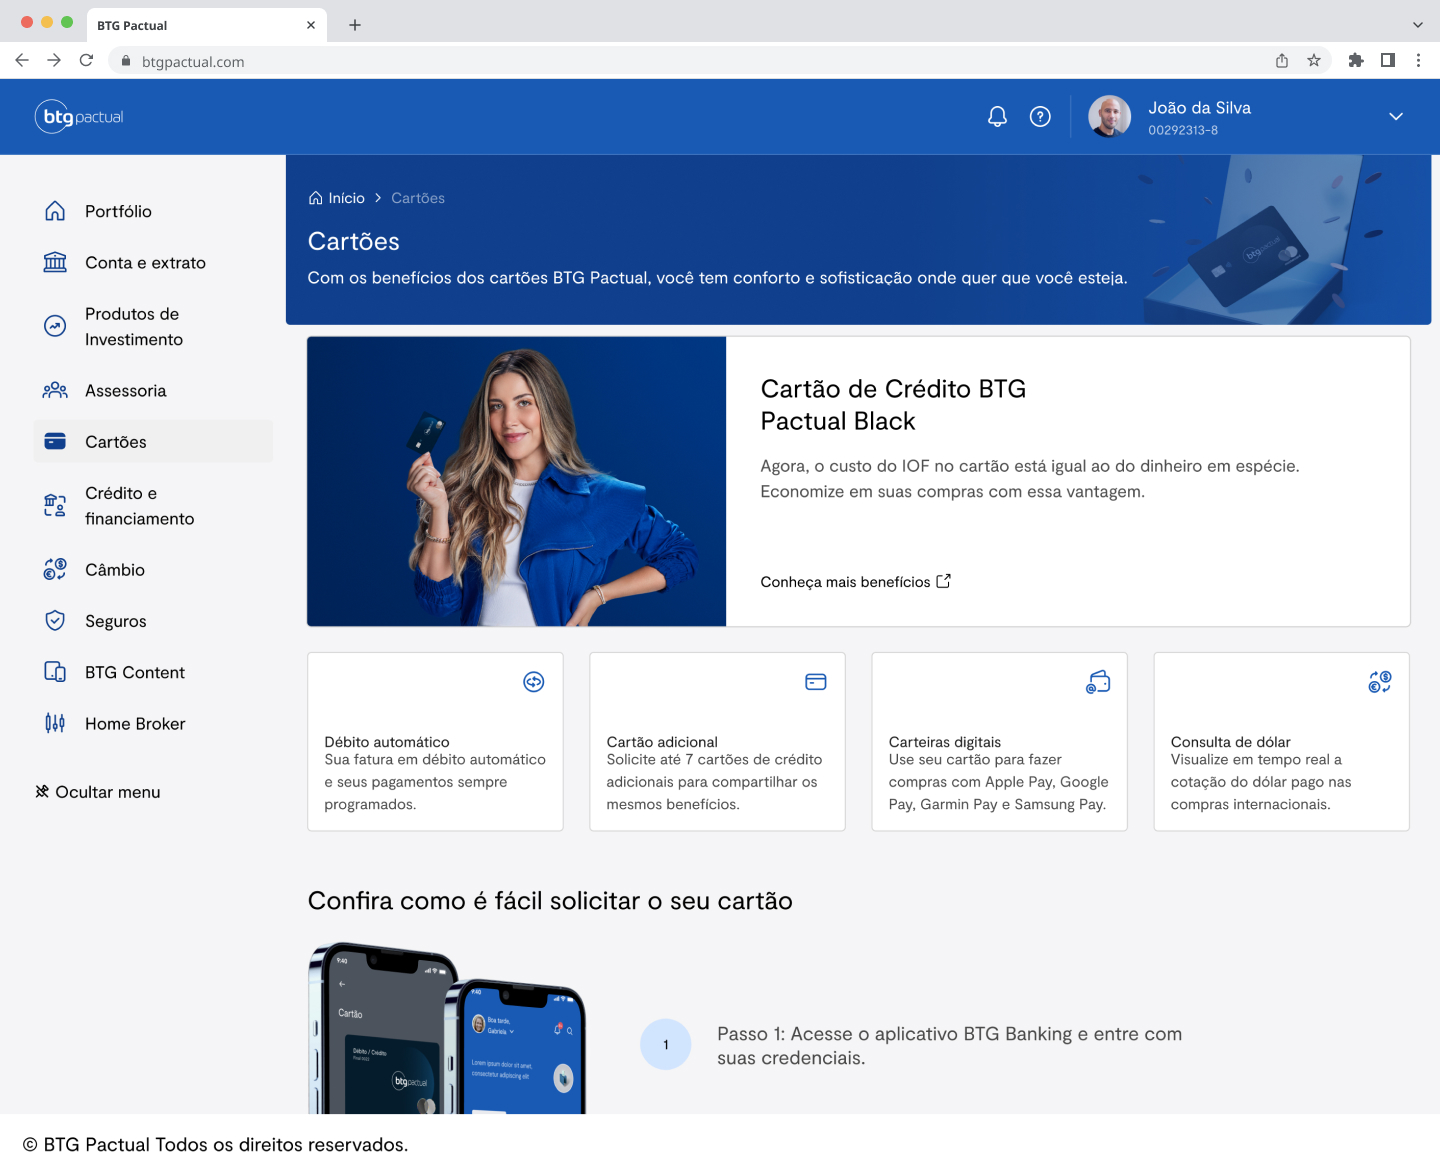The image size is (1440, 1165).
Task: Open the notifications bell
Action: [997, 117]
